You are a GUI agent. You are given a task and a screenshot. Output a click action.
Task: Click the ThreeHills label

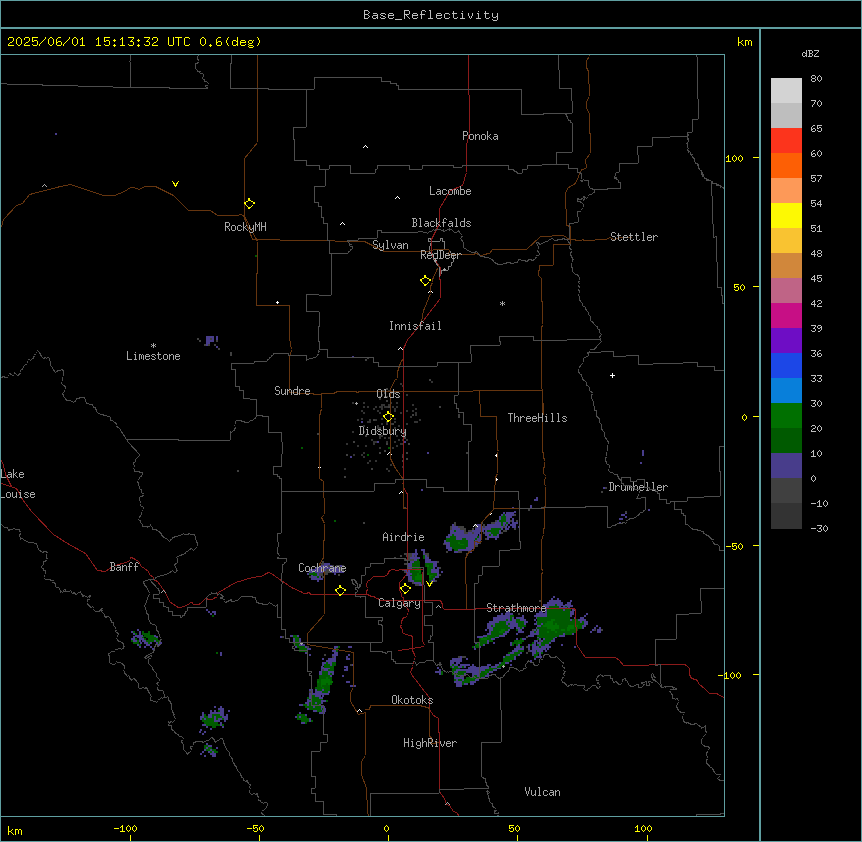[x=537, y=418]
